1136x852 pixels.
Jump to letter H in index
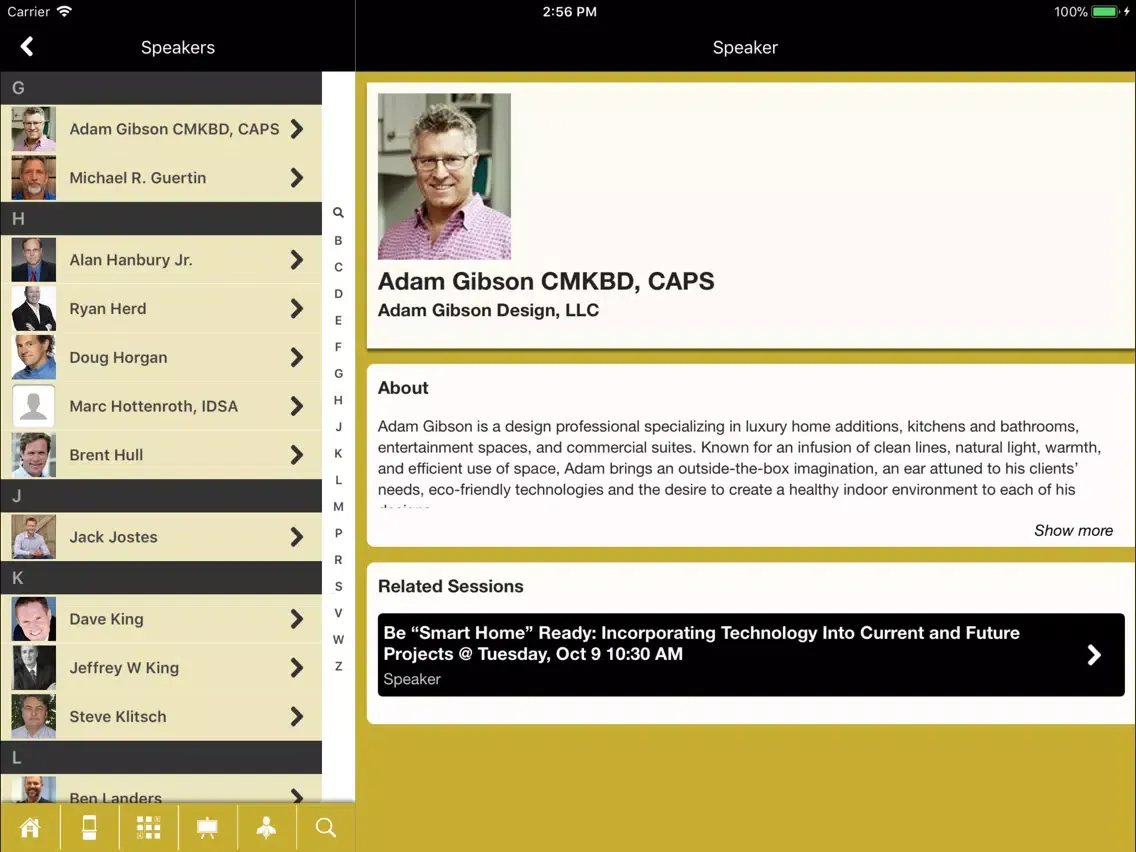point(338,400)
